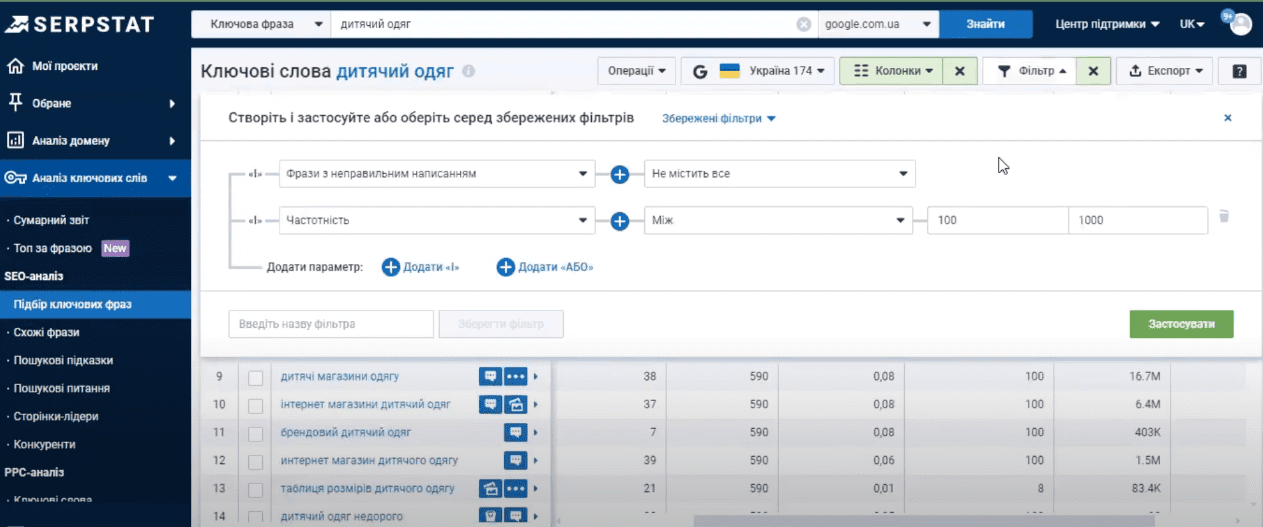1263x527 pixels.
Task: Open the Між condition dropdown
Action: point(780,220)
